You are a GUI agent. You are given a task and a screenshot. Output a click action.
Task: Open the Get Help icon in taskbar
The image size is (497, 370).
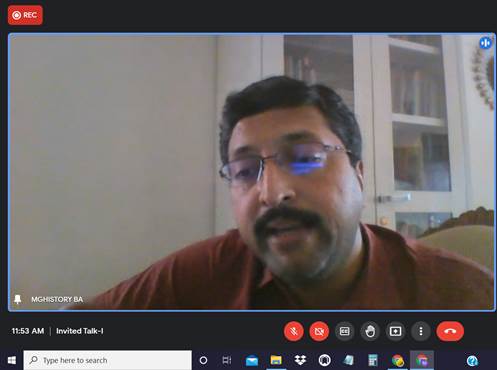pos(472,361)
